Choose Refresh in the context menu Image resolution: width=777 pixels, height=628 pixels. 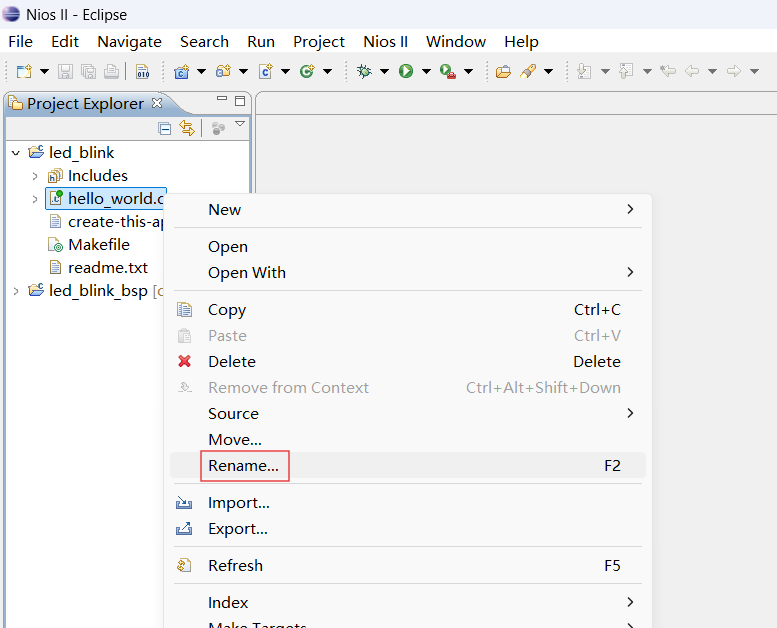[x=407, y=566]
